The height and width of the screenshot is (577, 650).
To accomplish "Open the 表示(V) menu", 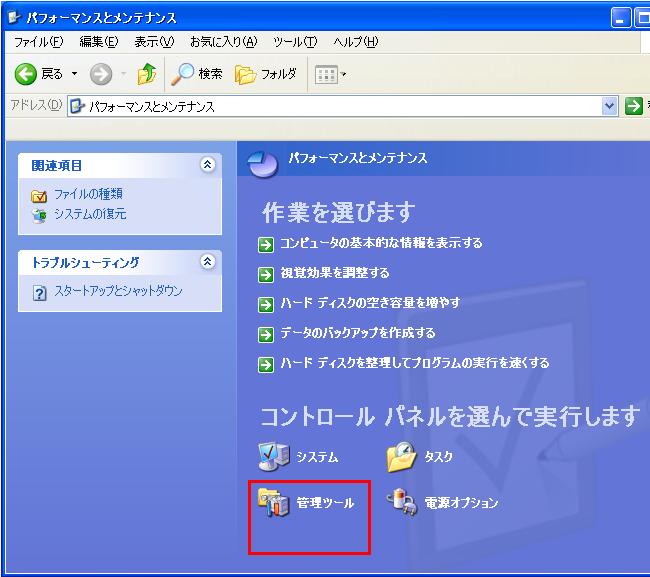I will (x=154, y=42).
